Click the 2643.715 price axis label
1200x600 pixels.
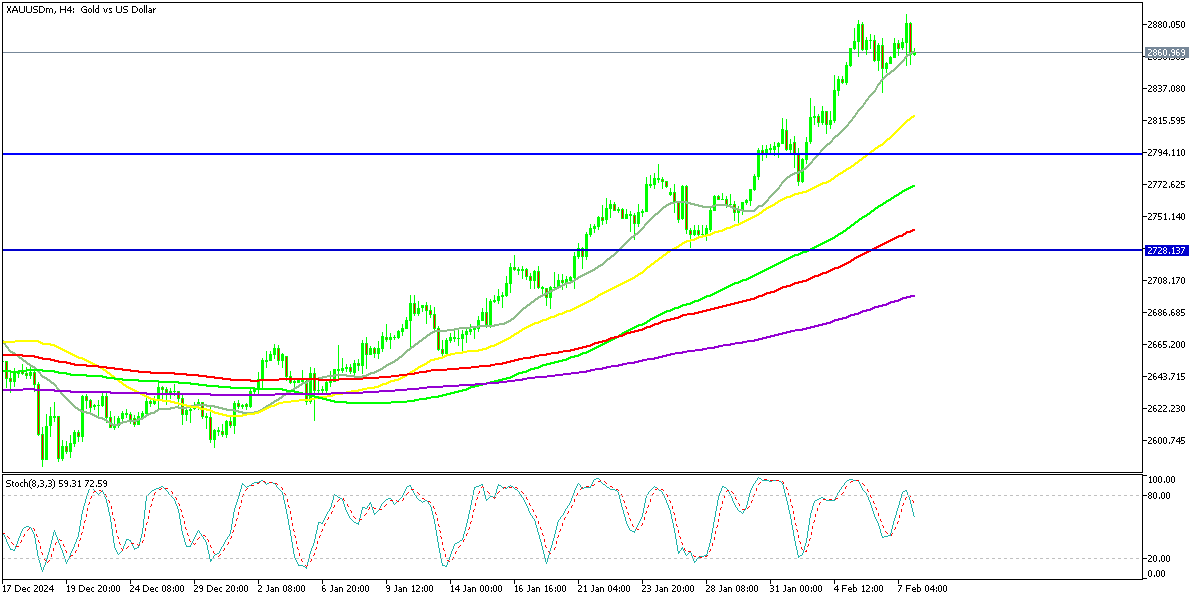click(x=1166, y=376)
